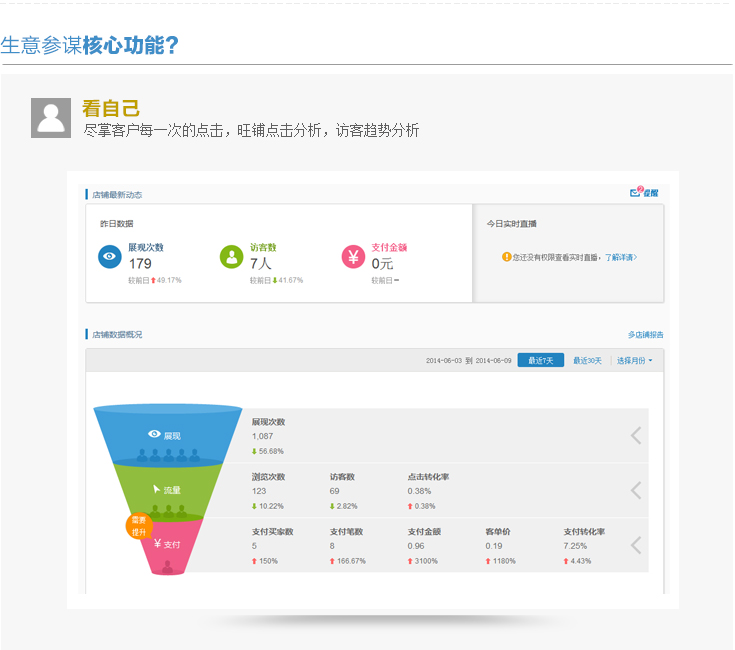This screenshot has height=650, width=735.
Task: Click the 41.67% decrease indicator
Action: point(287,280)
